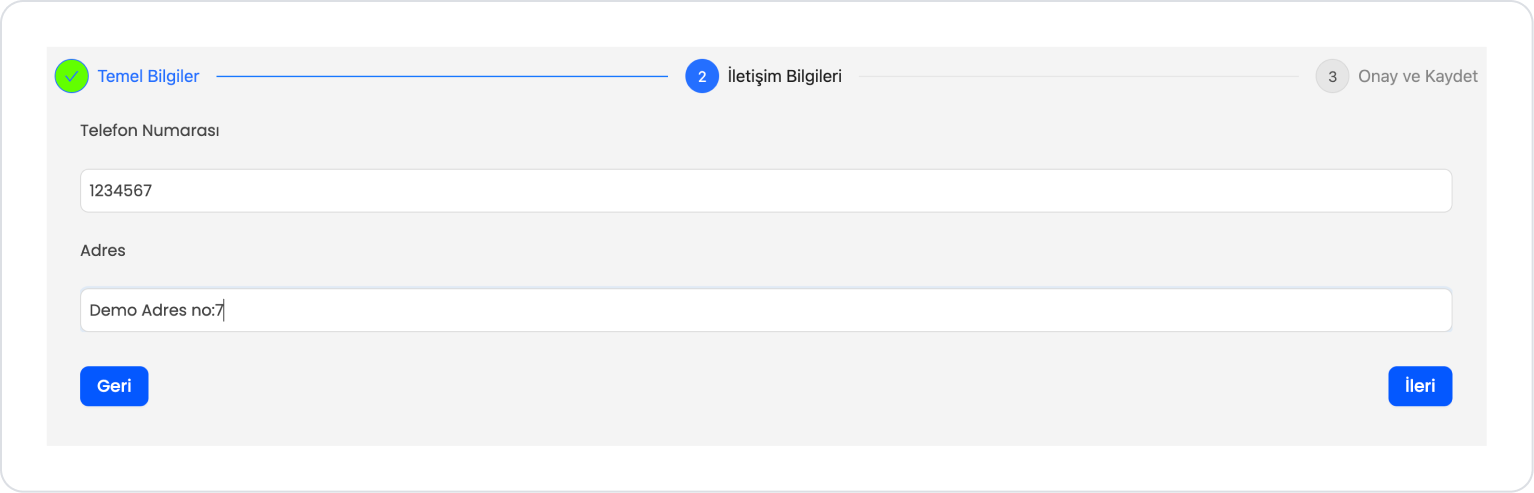Click the number 3 inside the last step
This screenshot has width=1534, height=493.
click(1332, 76)
